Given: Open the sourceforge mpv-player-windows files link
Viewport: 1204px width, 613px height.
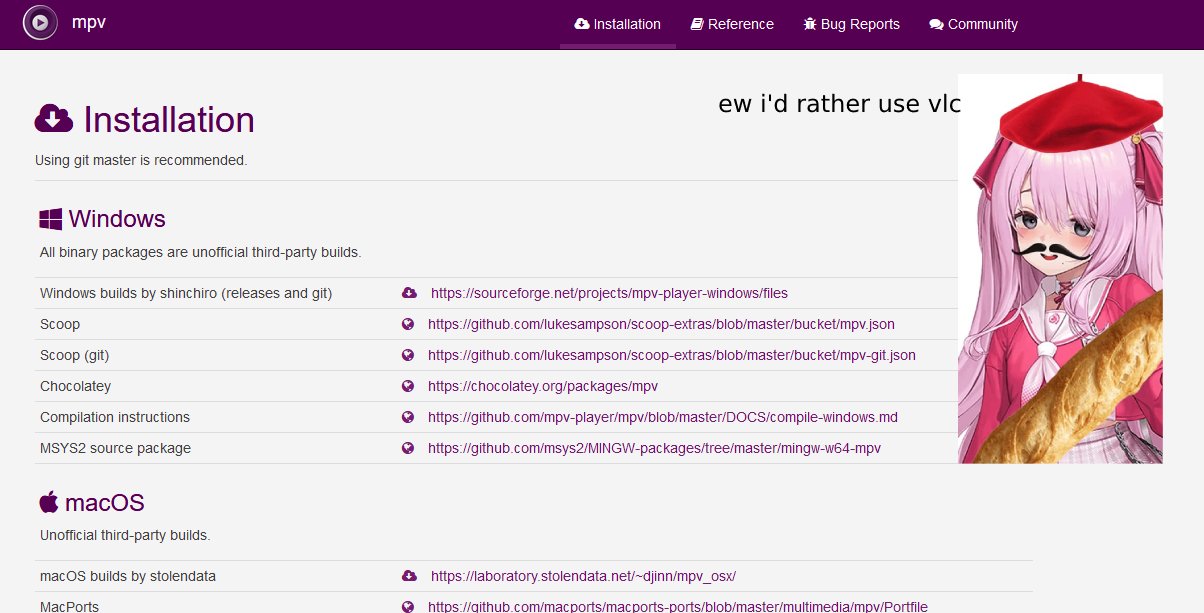Looking at the screenshot, I should (609, 293).
